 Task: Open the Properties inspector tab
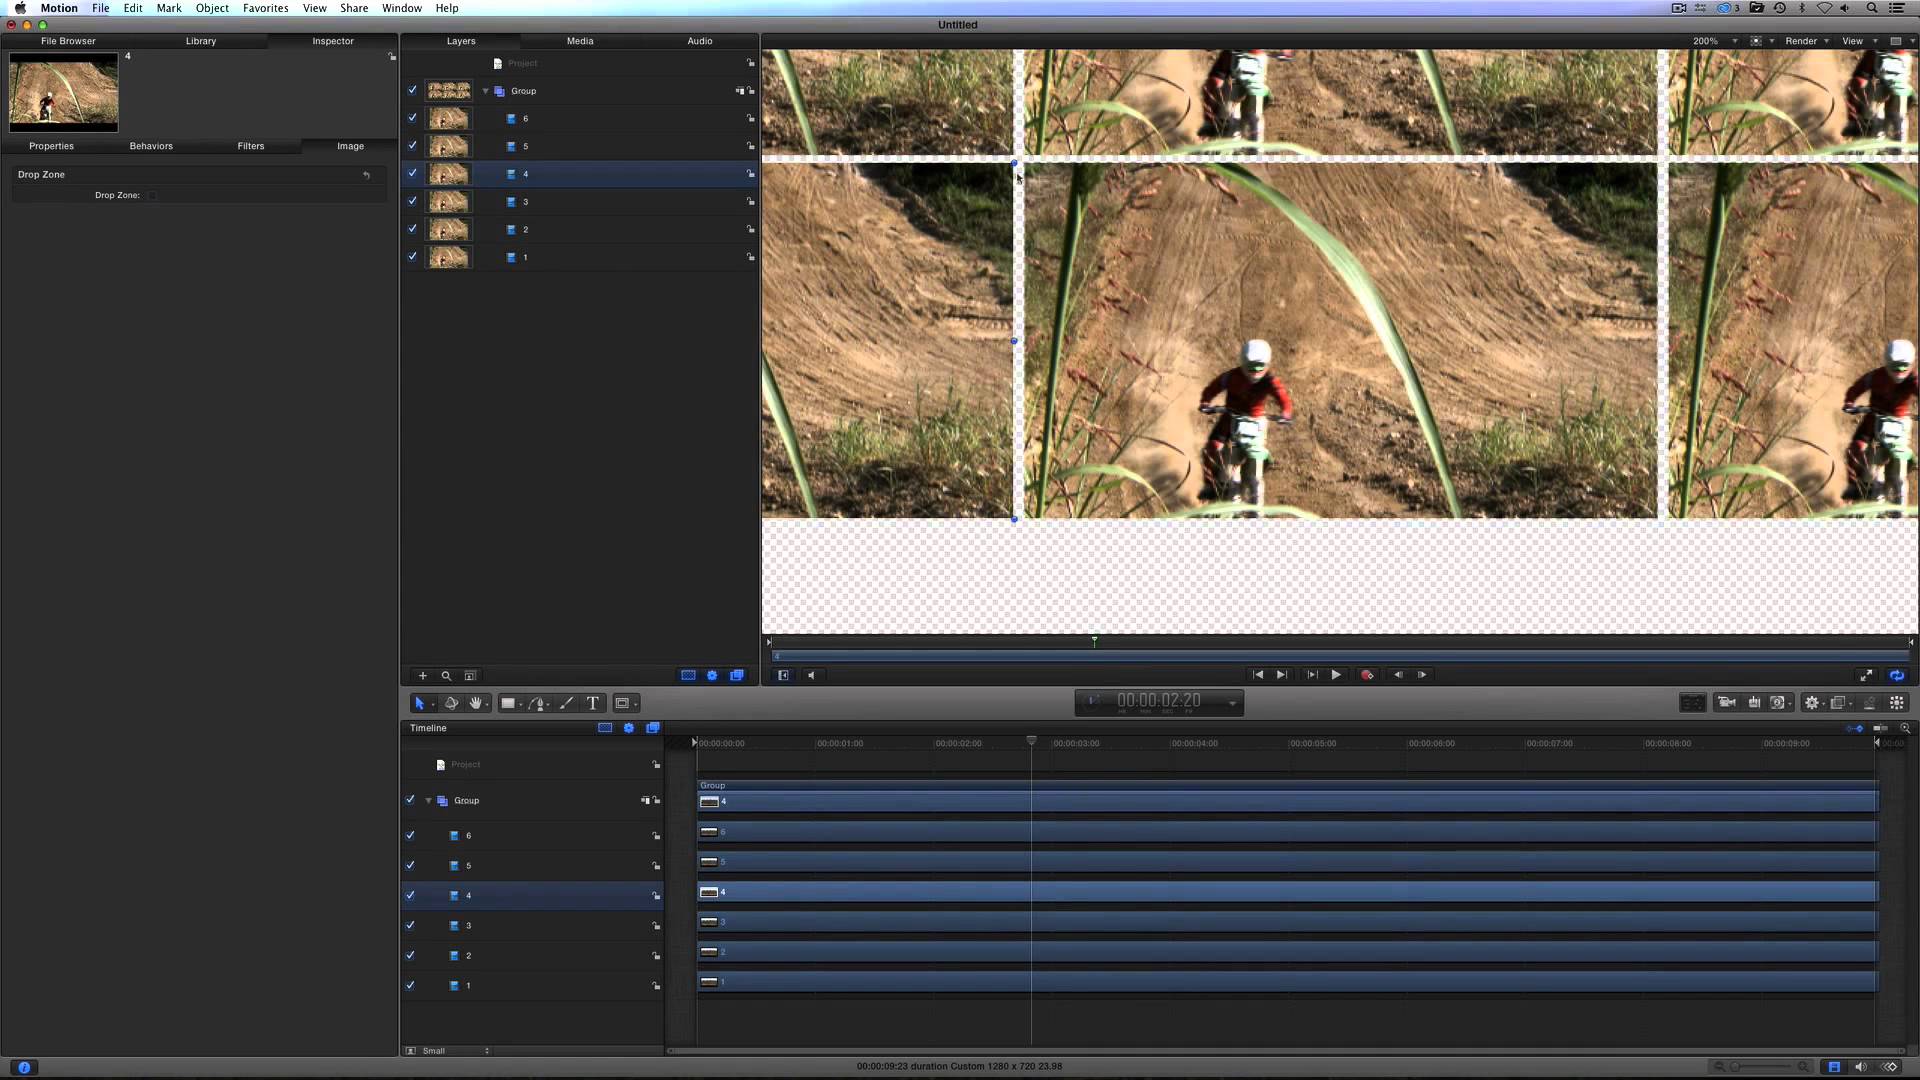[x=51, y=146]
